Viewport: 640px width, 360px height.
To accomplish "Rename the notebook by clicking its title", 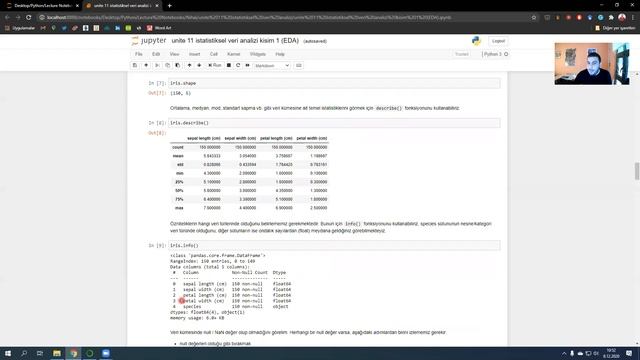I will [235, 41].
